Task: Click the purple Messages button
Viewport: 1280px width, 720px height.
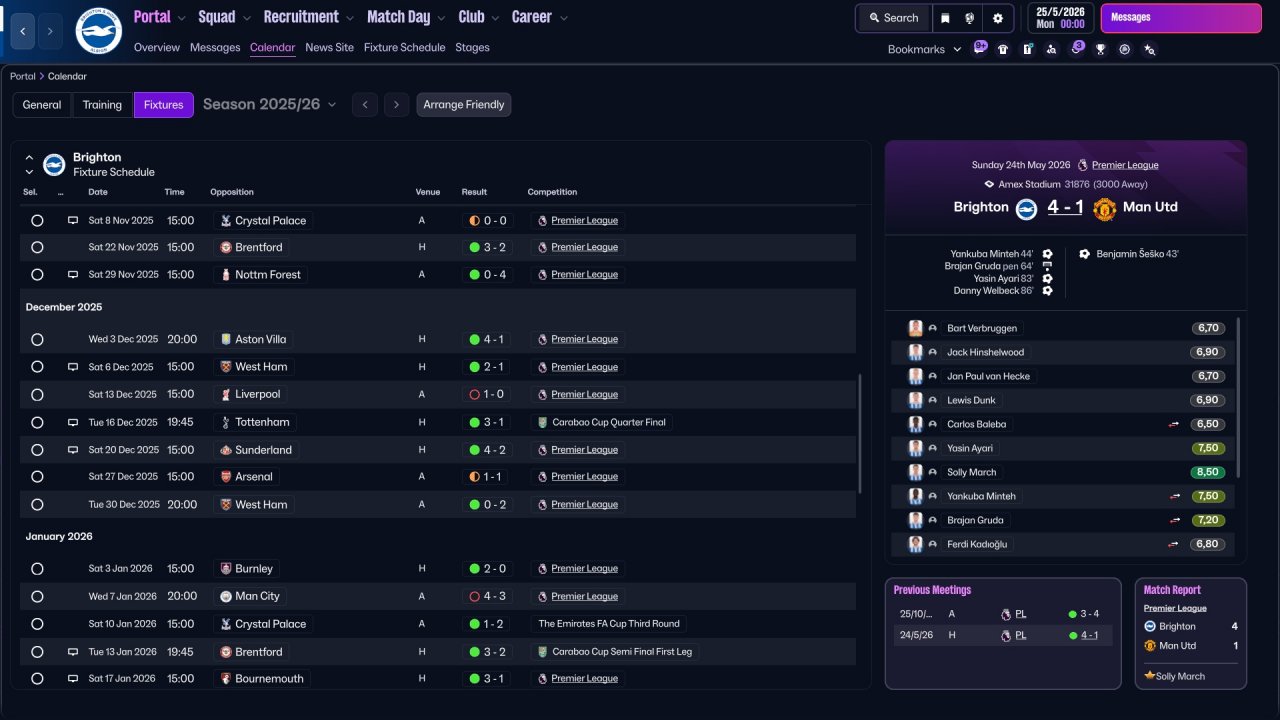Action: tap(1181, 18)
